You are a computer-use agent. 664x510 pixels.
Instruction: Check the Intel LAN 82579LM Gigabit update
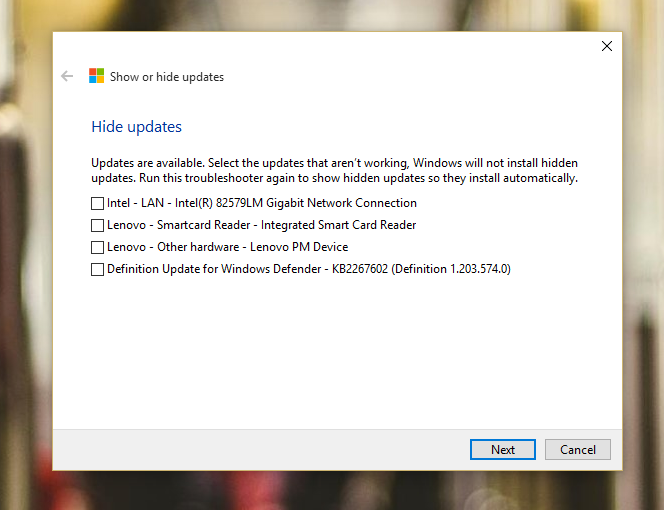[x=97, y=203]
